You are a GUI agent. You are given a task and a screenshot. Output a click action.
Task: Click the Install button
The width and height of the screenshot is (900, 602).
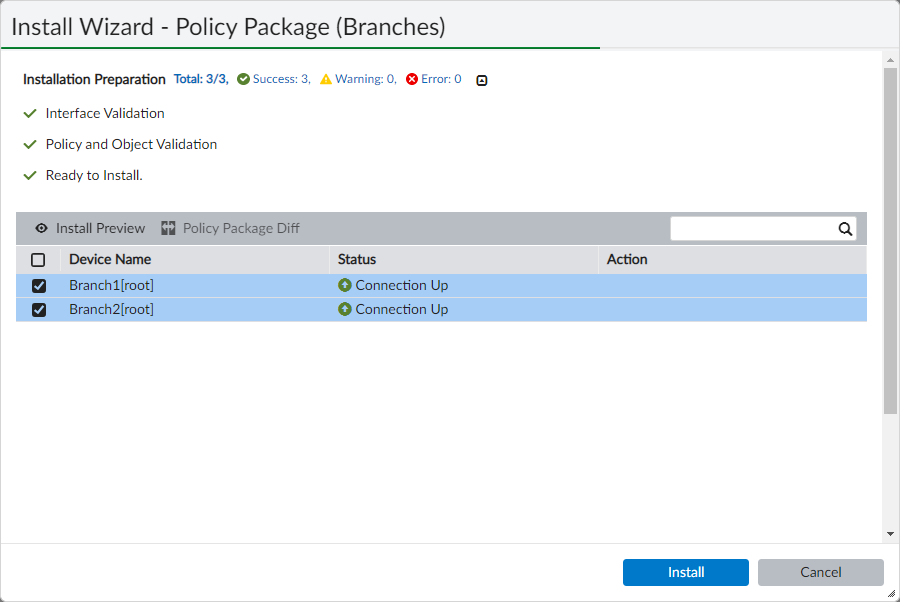[x=685, y=572]
